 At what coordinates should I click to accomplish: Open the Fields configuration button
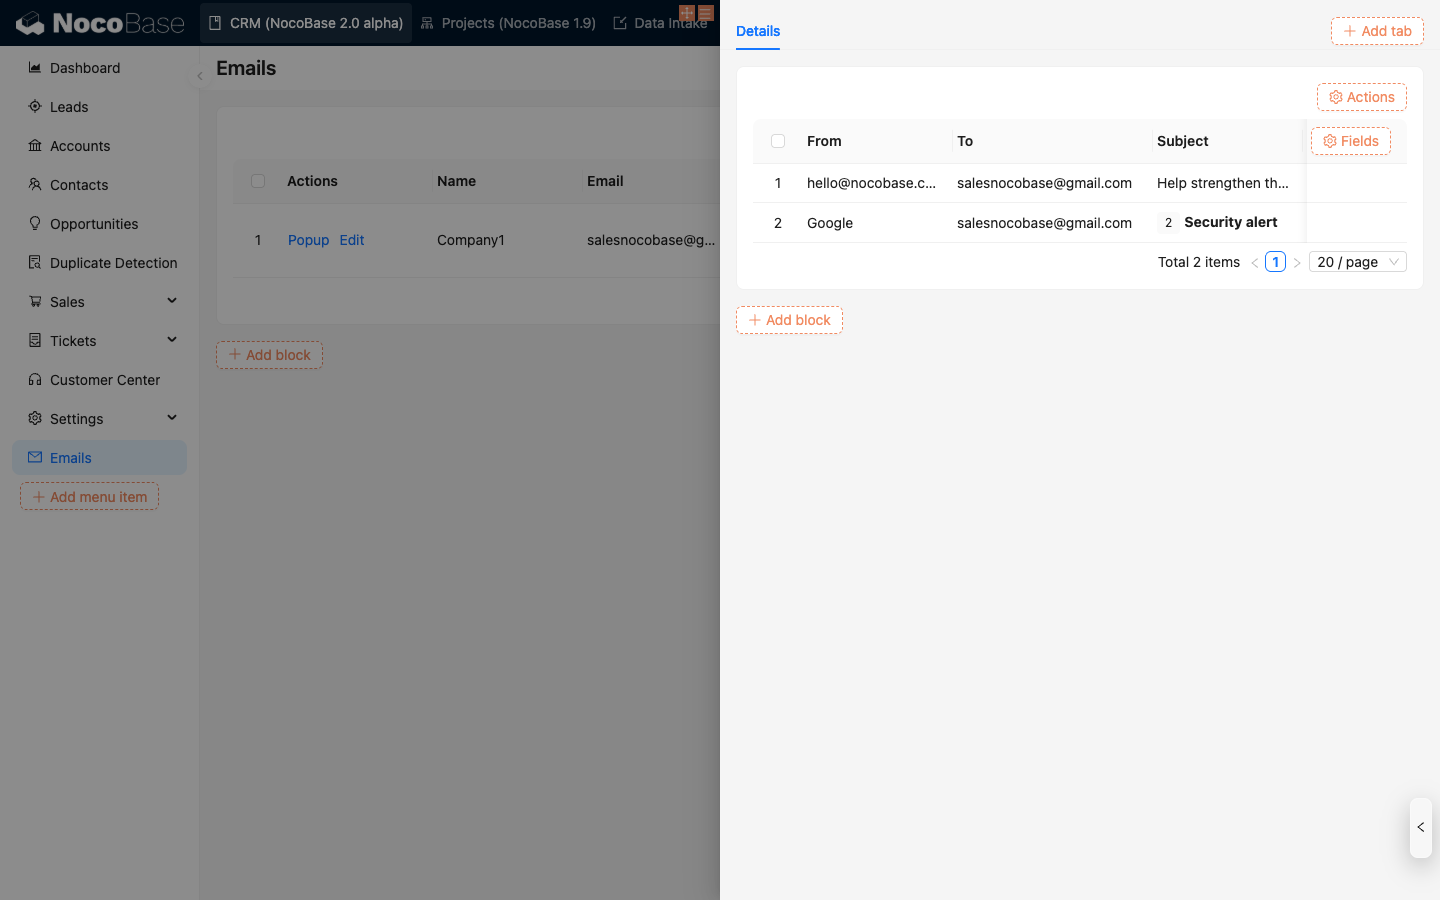point(1350,141)
